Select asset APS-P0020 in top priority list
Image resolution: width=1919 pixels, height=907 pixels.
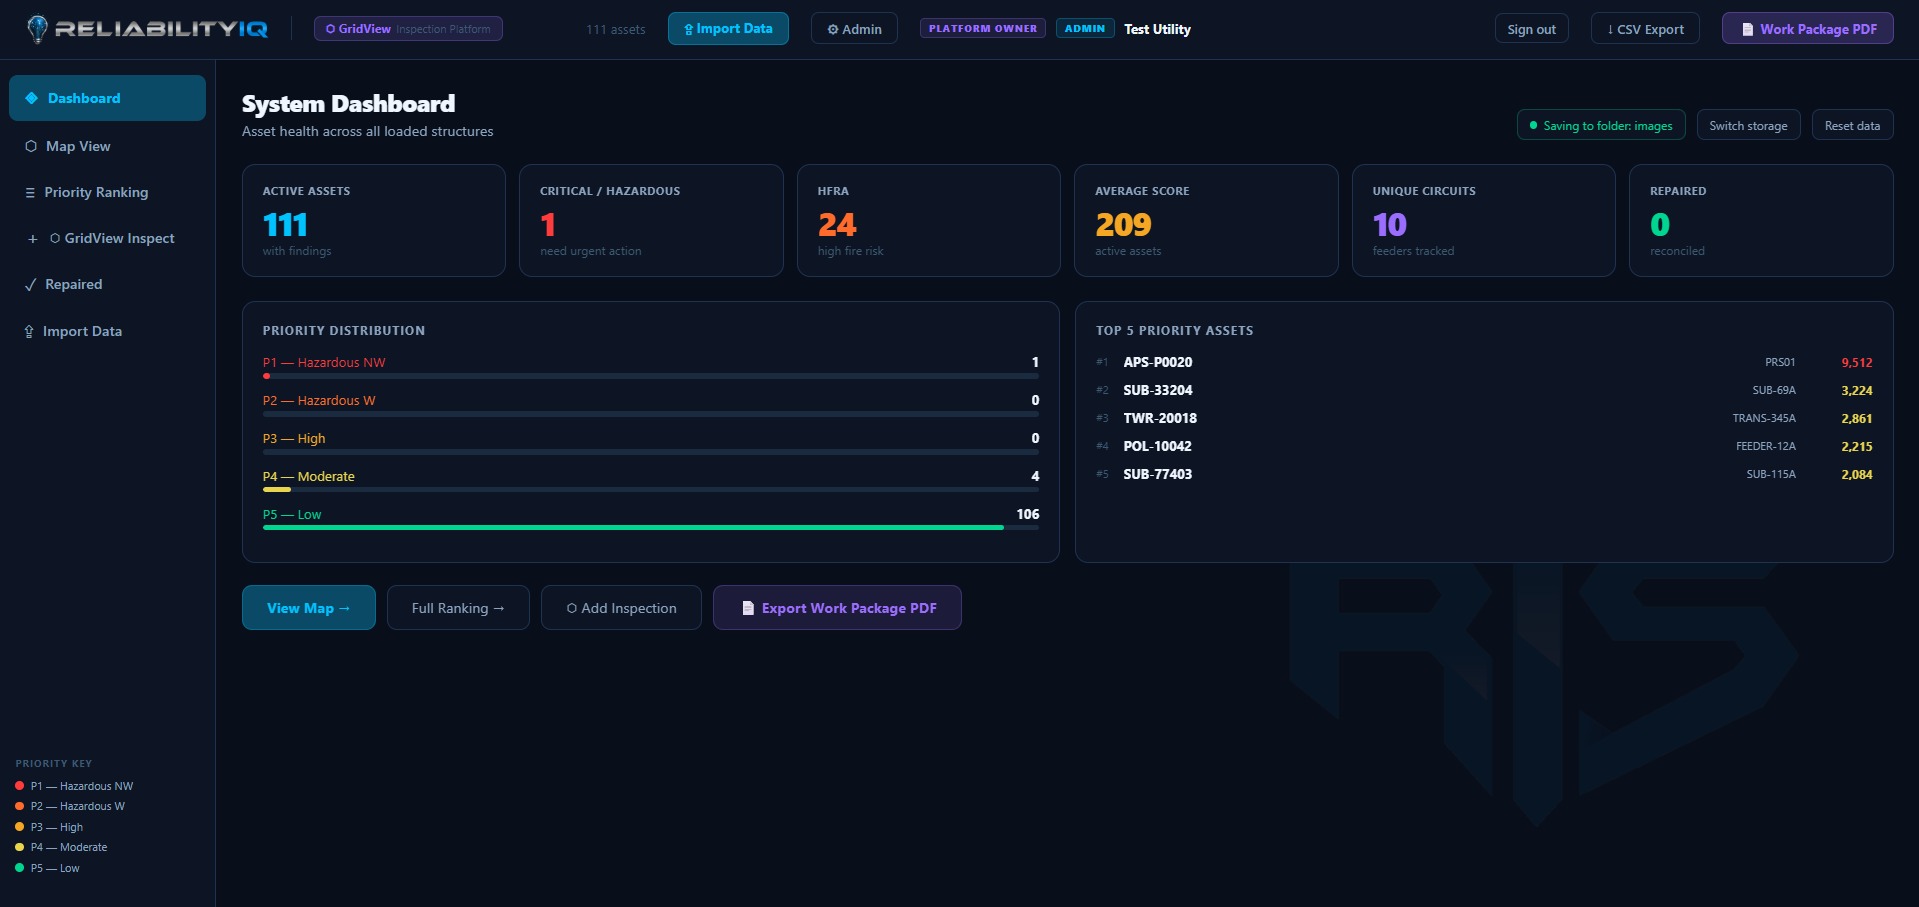coord(1484,362)
